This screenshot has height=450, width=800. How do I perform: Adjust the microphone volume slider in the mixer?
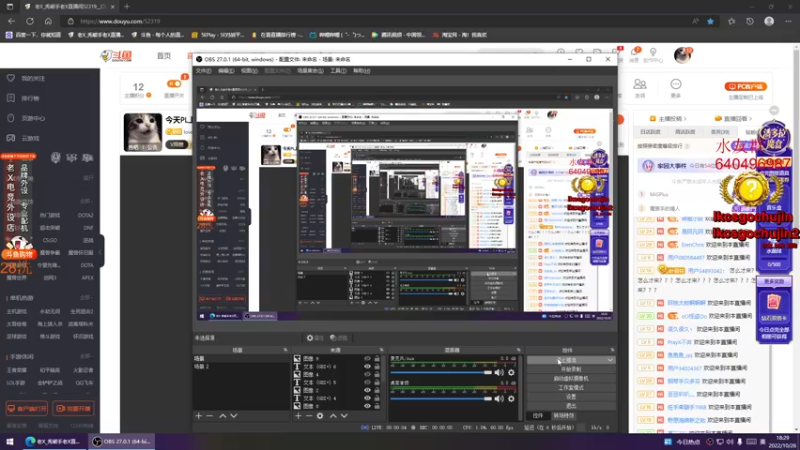(x=441, y=372)
